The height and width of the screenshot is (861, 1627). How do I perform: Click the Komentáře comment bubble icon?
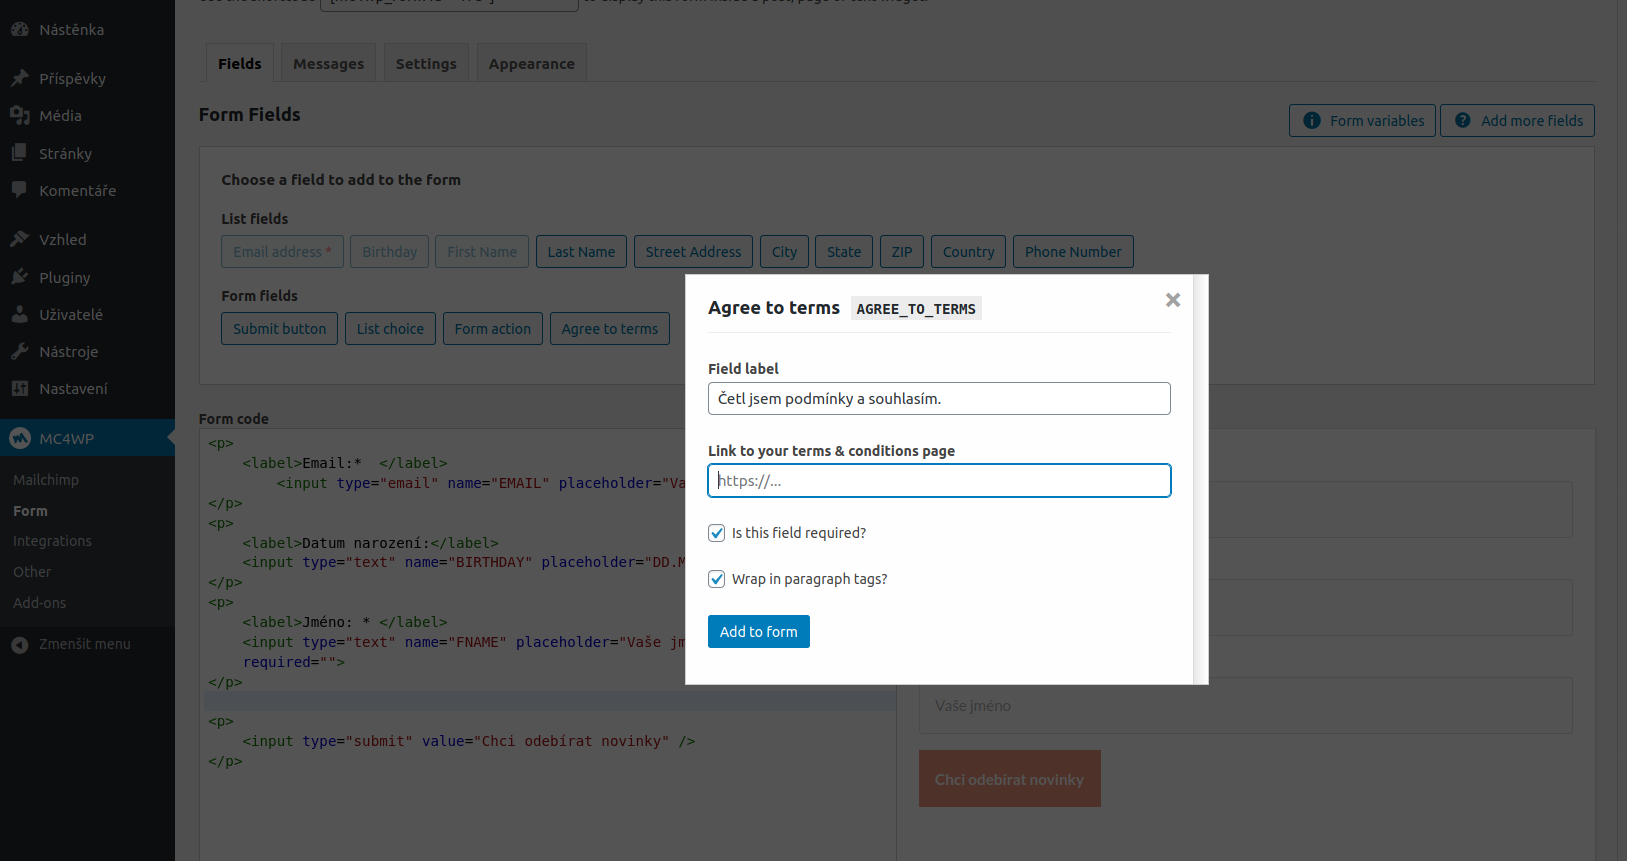tap(20, 190)
